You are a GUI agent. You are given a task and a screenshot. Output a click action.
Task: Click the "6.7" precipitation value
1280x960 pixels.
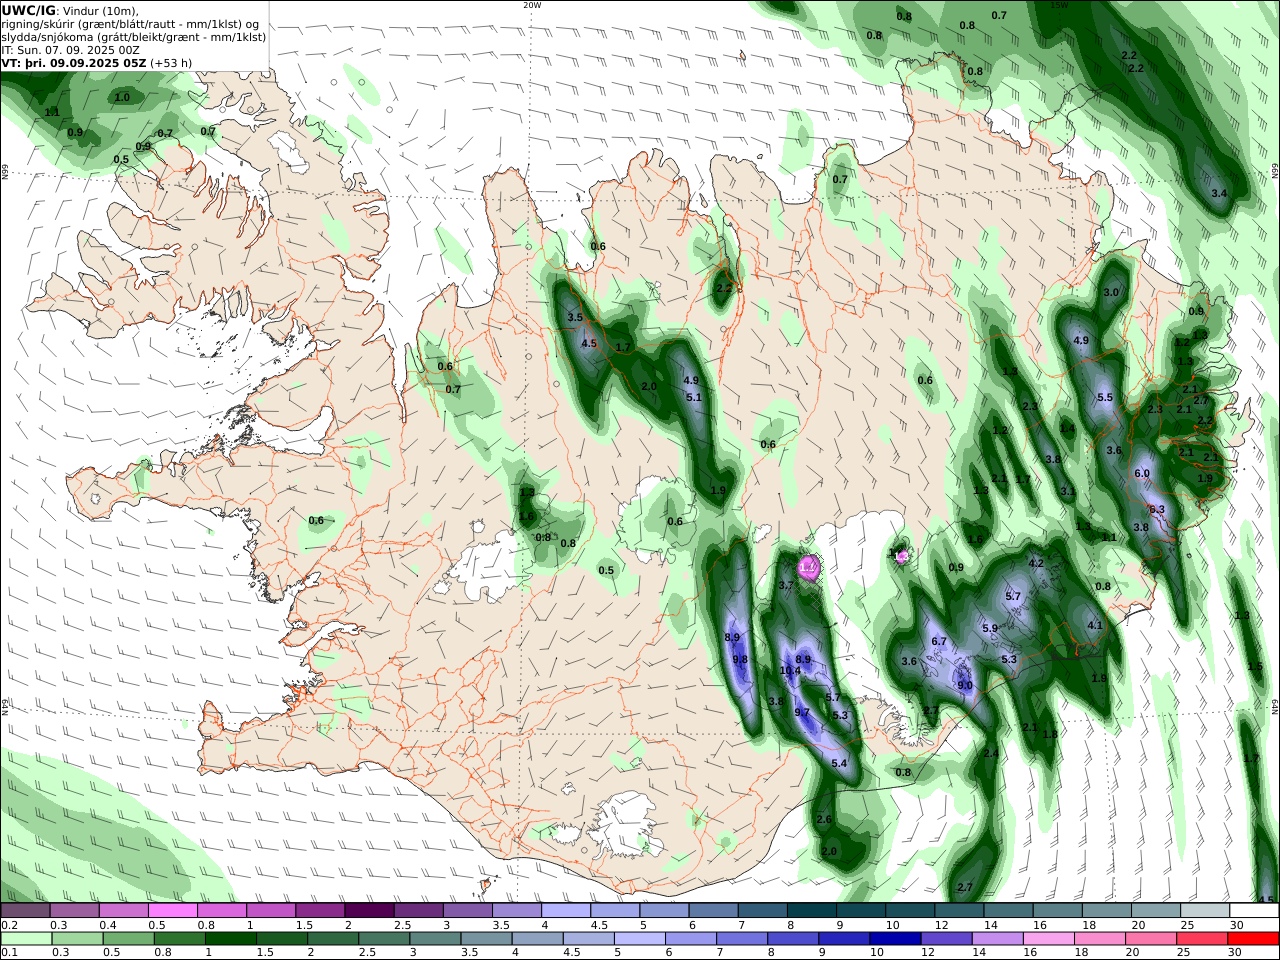[939, 641]
